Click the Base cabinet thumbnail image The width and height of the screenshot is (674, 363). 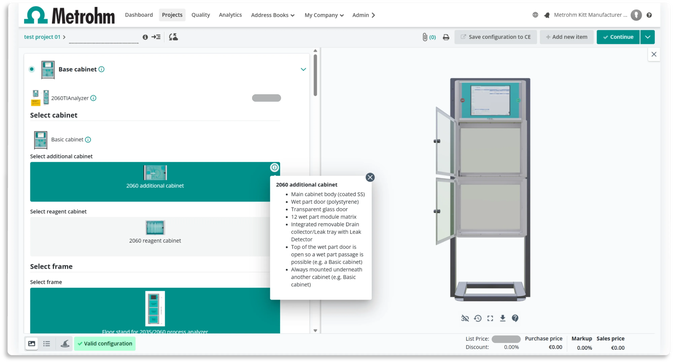[48, 70]
